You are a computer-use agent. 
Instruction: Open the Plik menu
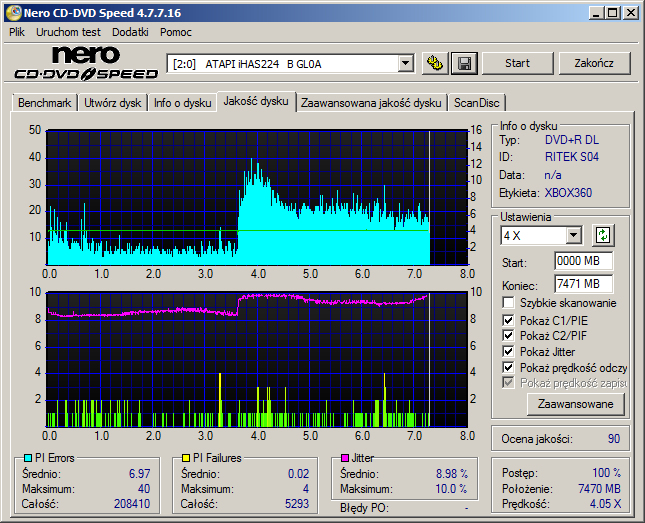17,32
